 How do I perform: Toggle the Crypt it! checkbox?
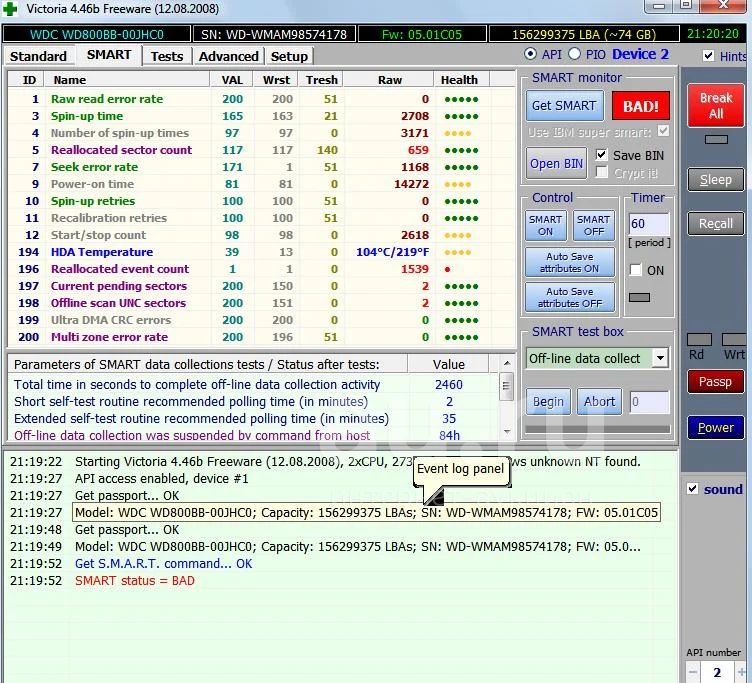coord(601,172)
